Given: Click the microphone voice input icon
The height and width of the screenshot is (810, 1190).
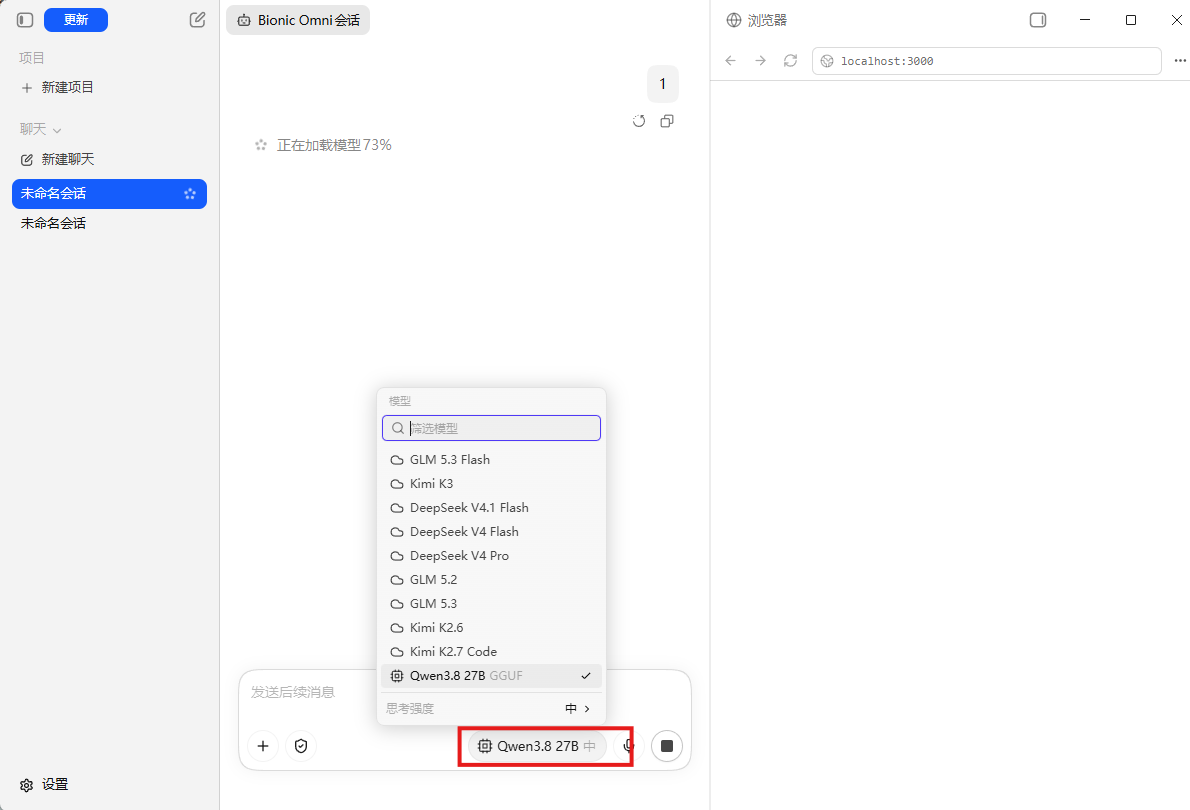Looking at the screenshot, I should tap(628, 746).
